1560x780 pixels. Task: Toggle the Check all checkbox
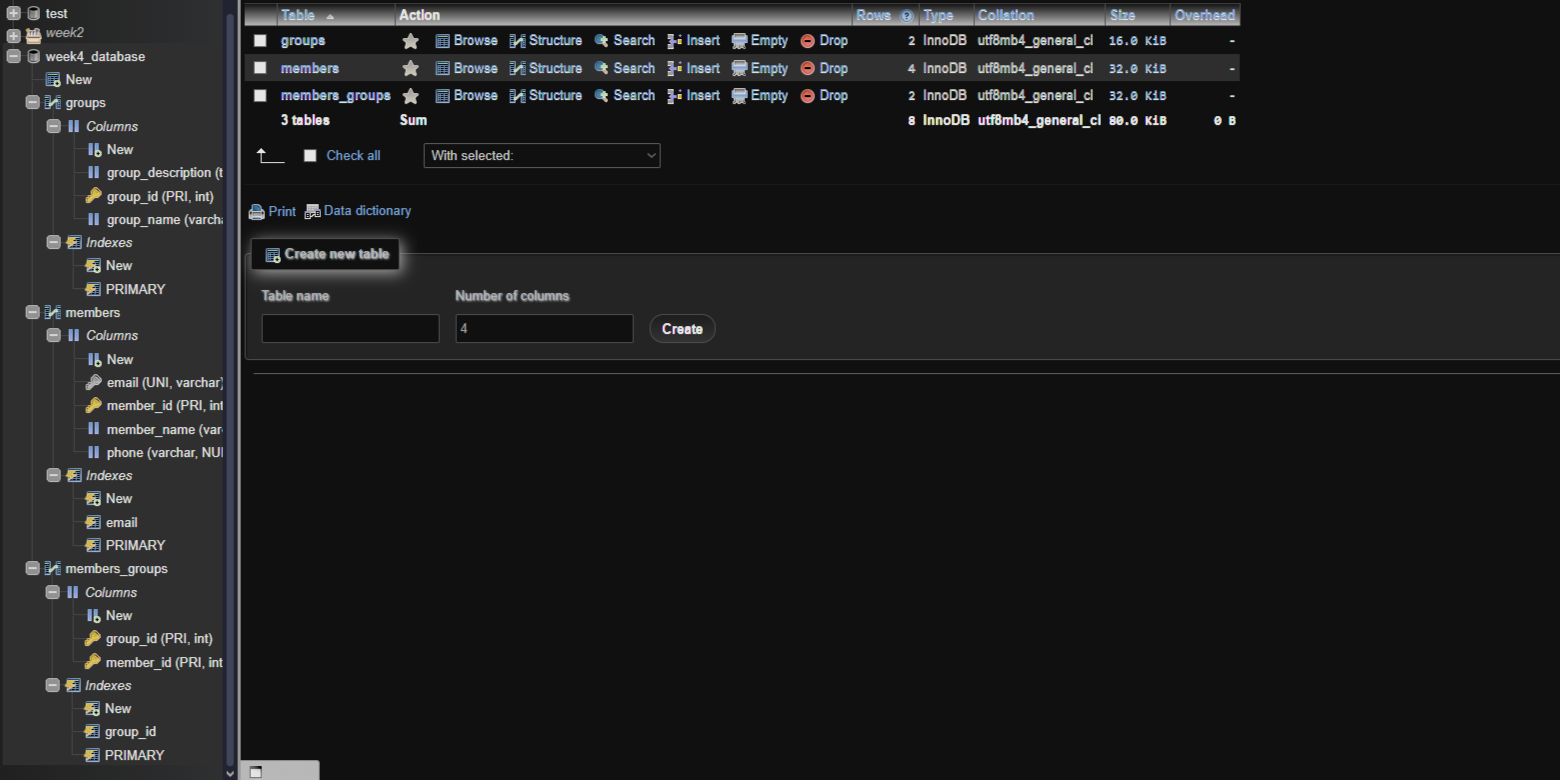coord(310,156)
